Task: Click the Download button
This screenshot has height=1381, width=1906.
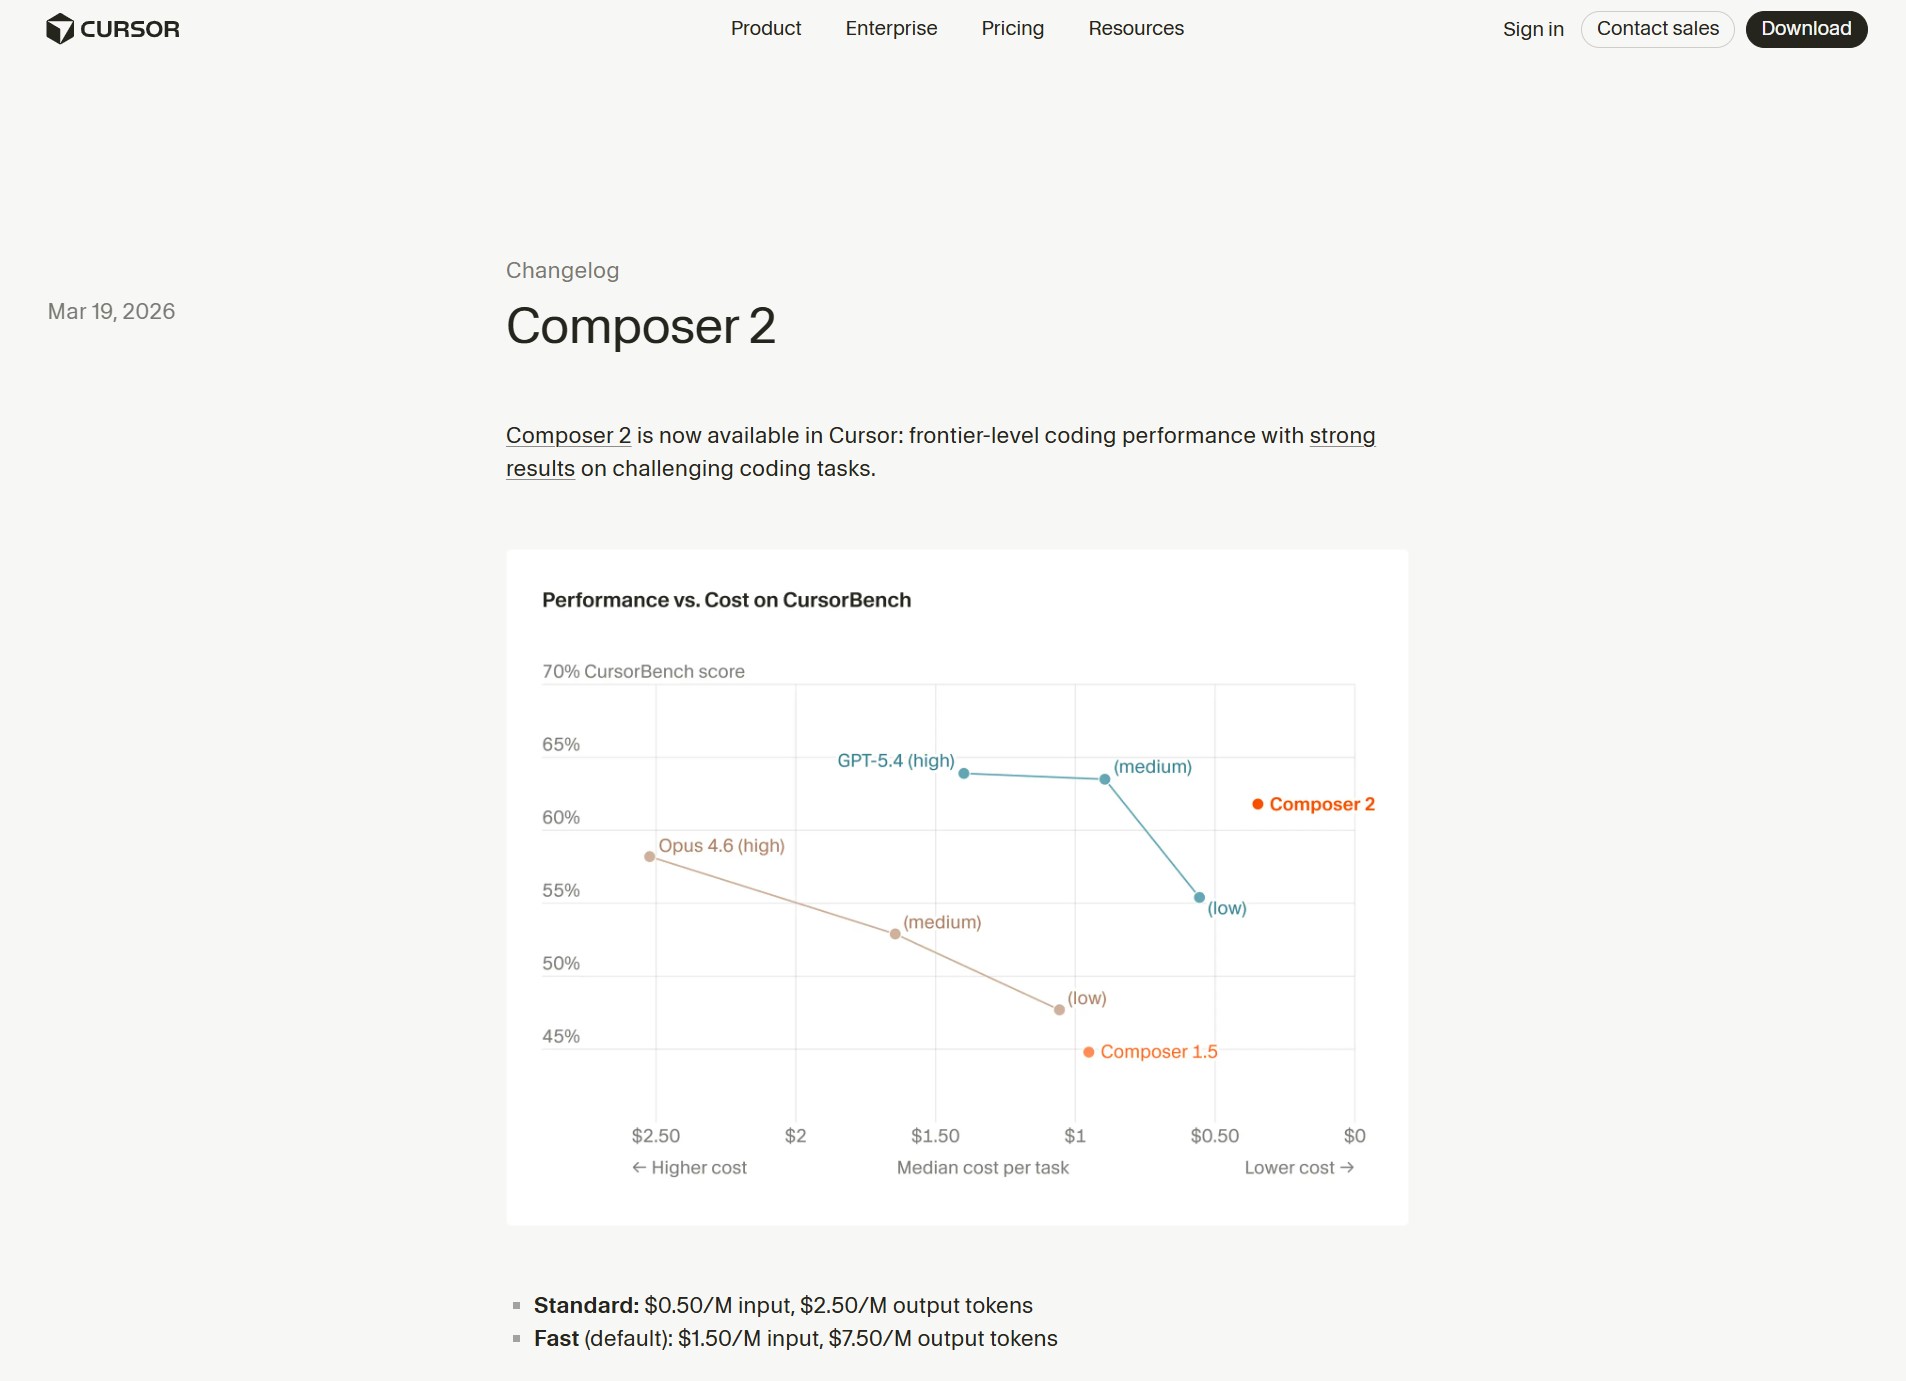Action: coord(1806,28)
